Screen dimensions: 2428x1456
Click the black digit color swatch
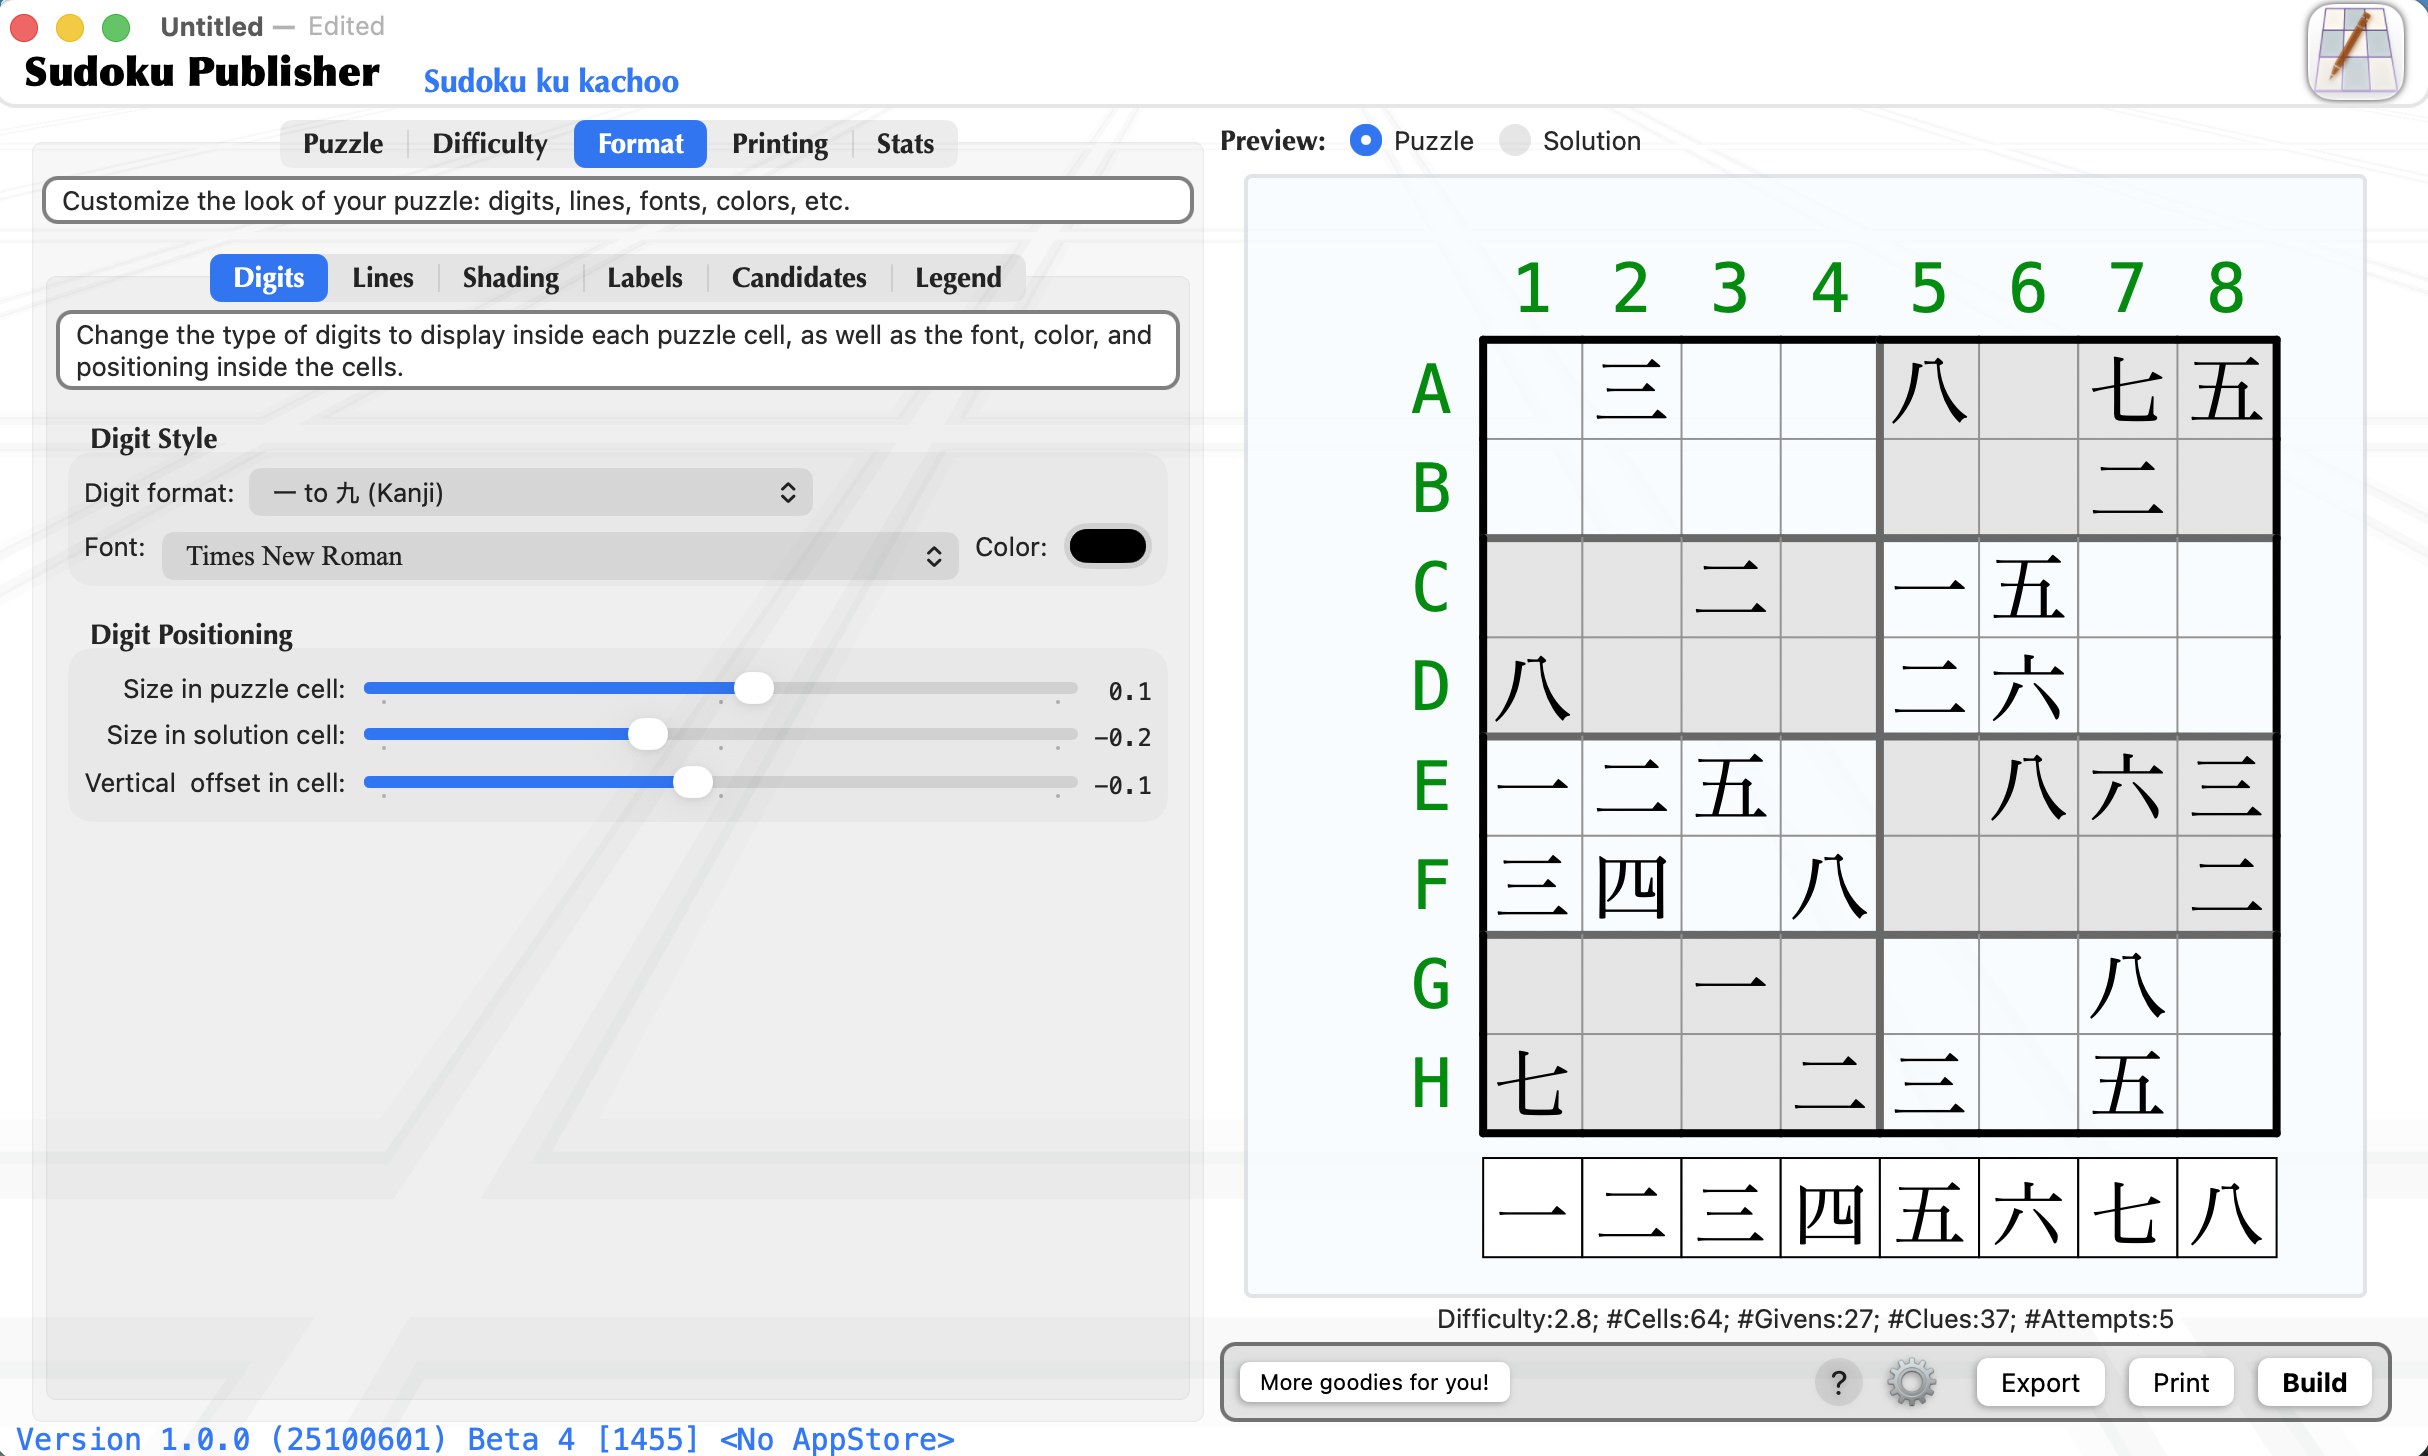(1107, 546)
